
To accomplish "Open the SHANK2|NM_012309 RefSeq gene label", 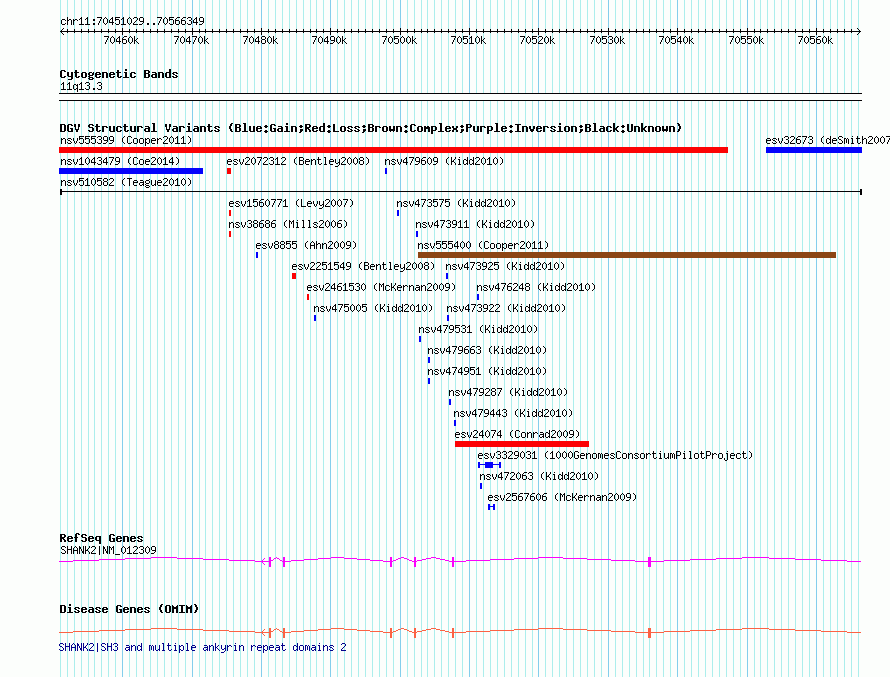I will [108, 550].
